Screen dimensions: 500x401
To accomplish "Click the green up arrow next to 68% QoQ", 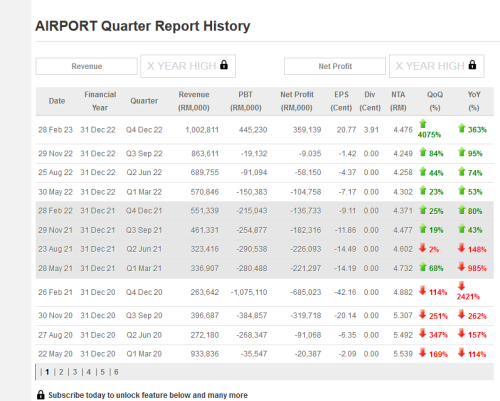I will point(423,267).
